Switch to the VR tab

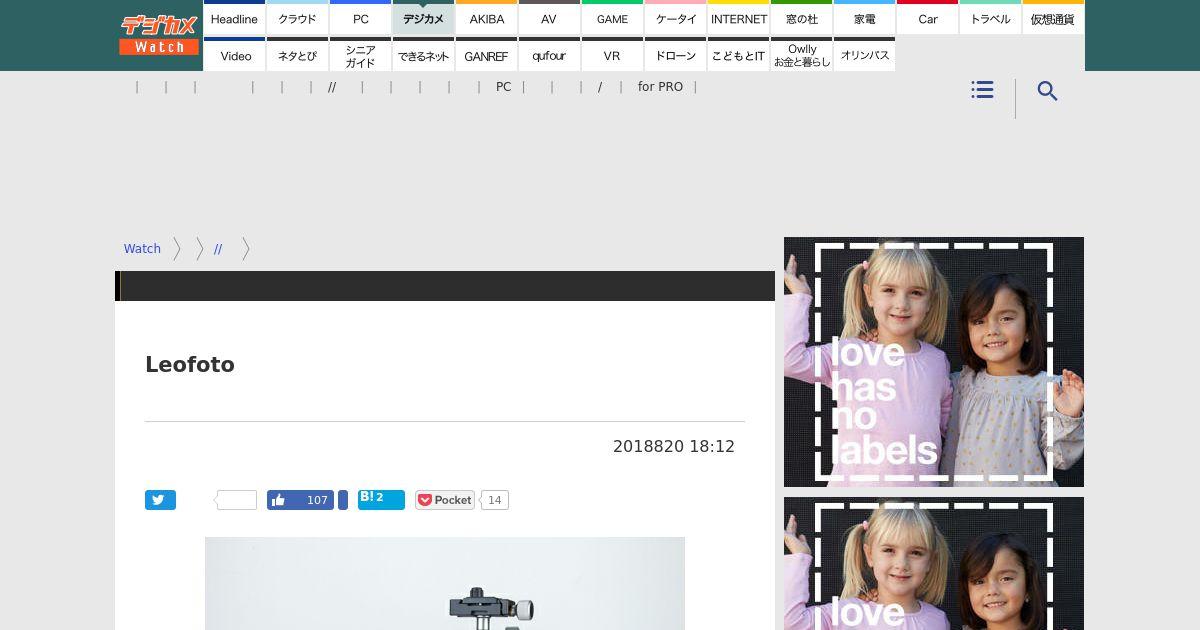612,55
